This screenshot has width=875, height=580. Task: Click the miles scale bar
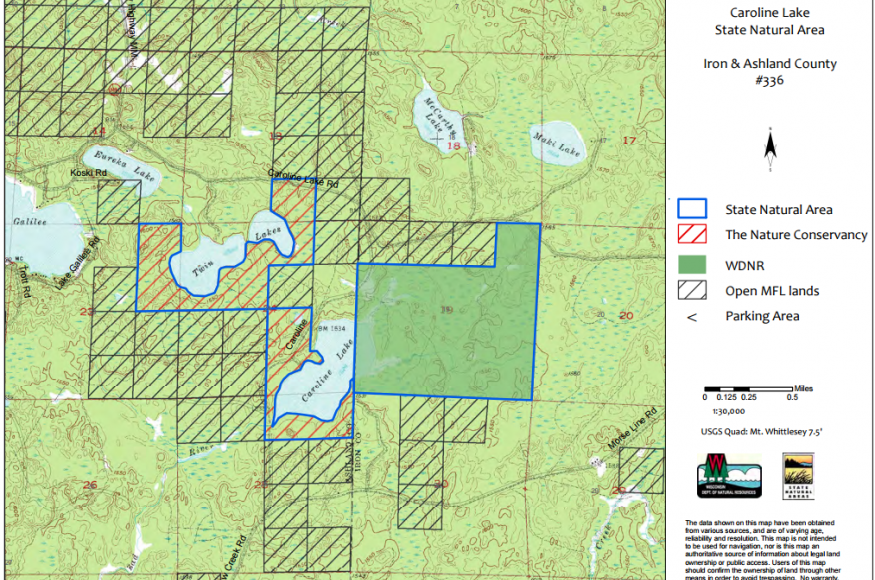pyautogui.click(x=748, y=389)
